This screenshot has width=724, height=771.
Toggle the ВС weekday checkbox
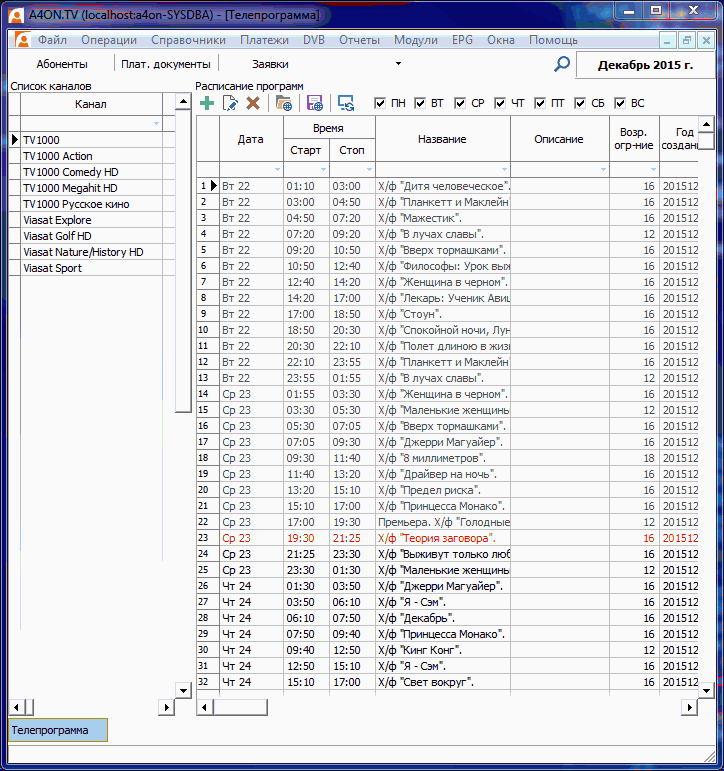(620, 103)
